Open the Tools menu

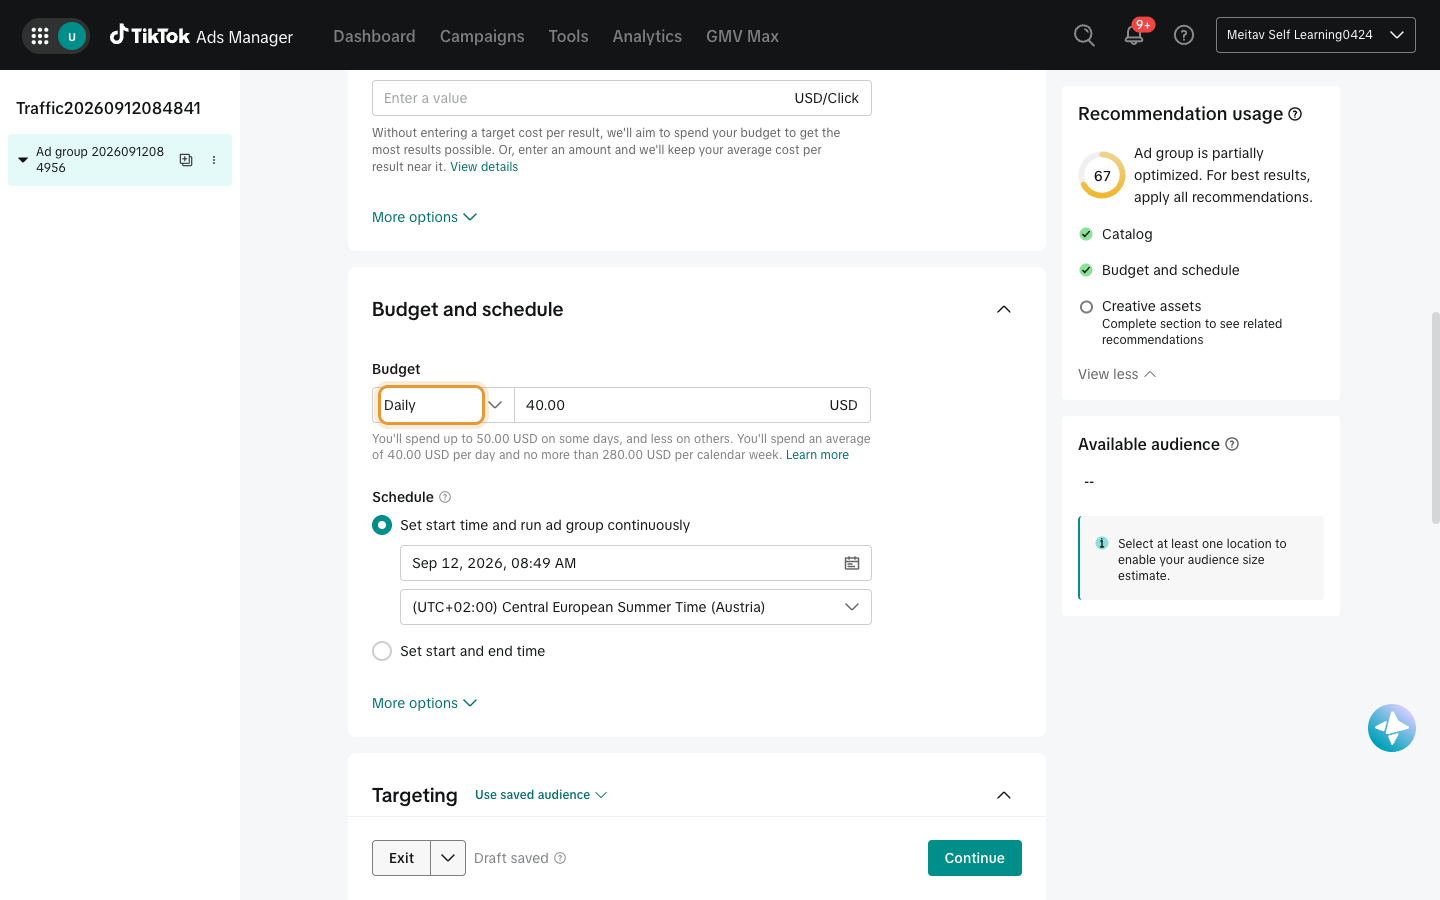[x=568, y=36]
